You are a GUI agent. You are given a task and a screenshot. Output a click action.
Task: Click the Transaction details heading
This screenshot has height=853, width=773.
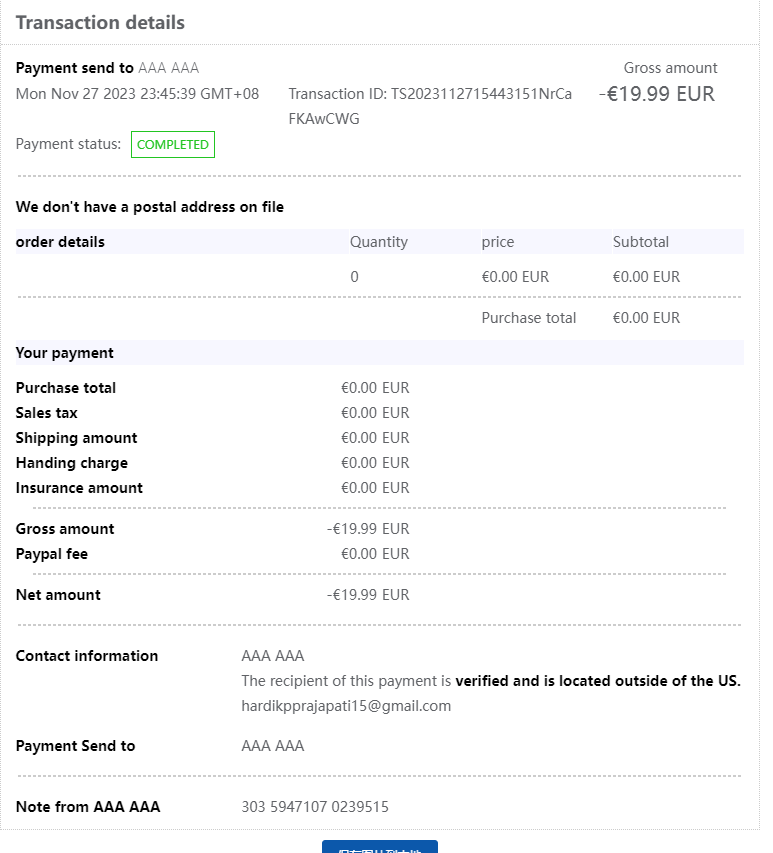100,22
